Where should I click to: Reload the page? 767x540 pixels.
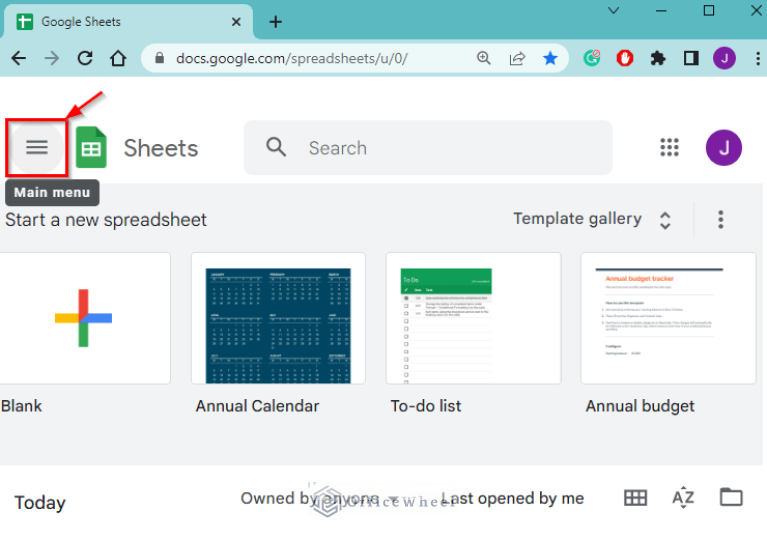click(x=85, y=58)
